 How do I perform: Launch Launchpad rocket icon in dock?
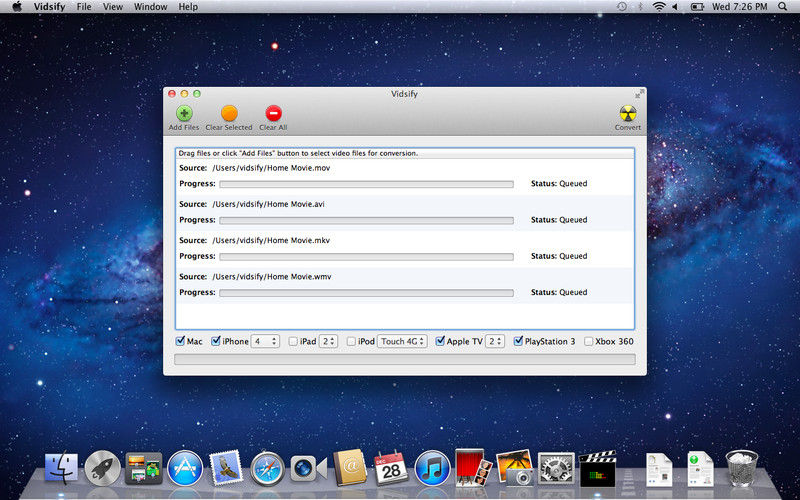pyautogui.click(x=103, y=468)
